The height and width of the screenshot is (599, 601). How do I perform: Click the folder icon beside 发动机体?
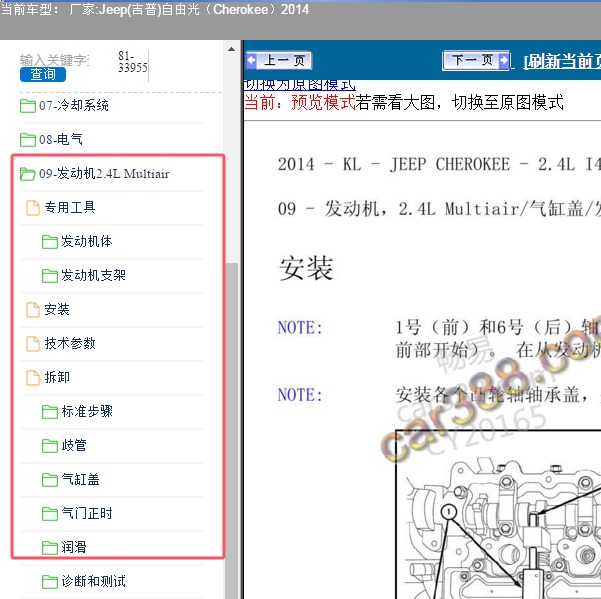[x=50, y=242]
